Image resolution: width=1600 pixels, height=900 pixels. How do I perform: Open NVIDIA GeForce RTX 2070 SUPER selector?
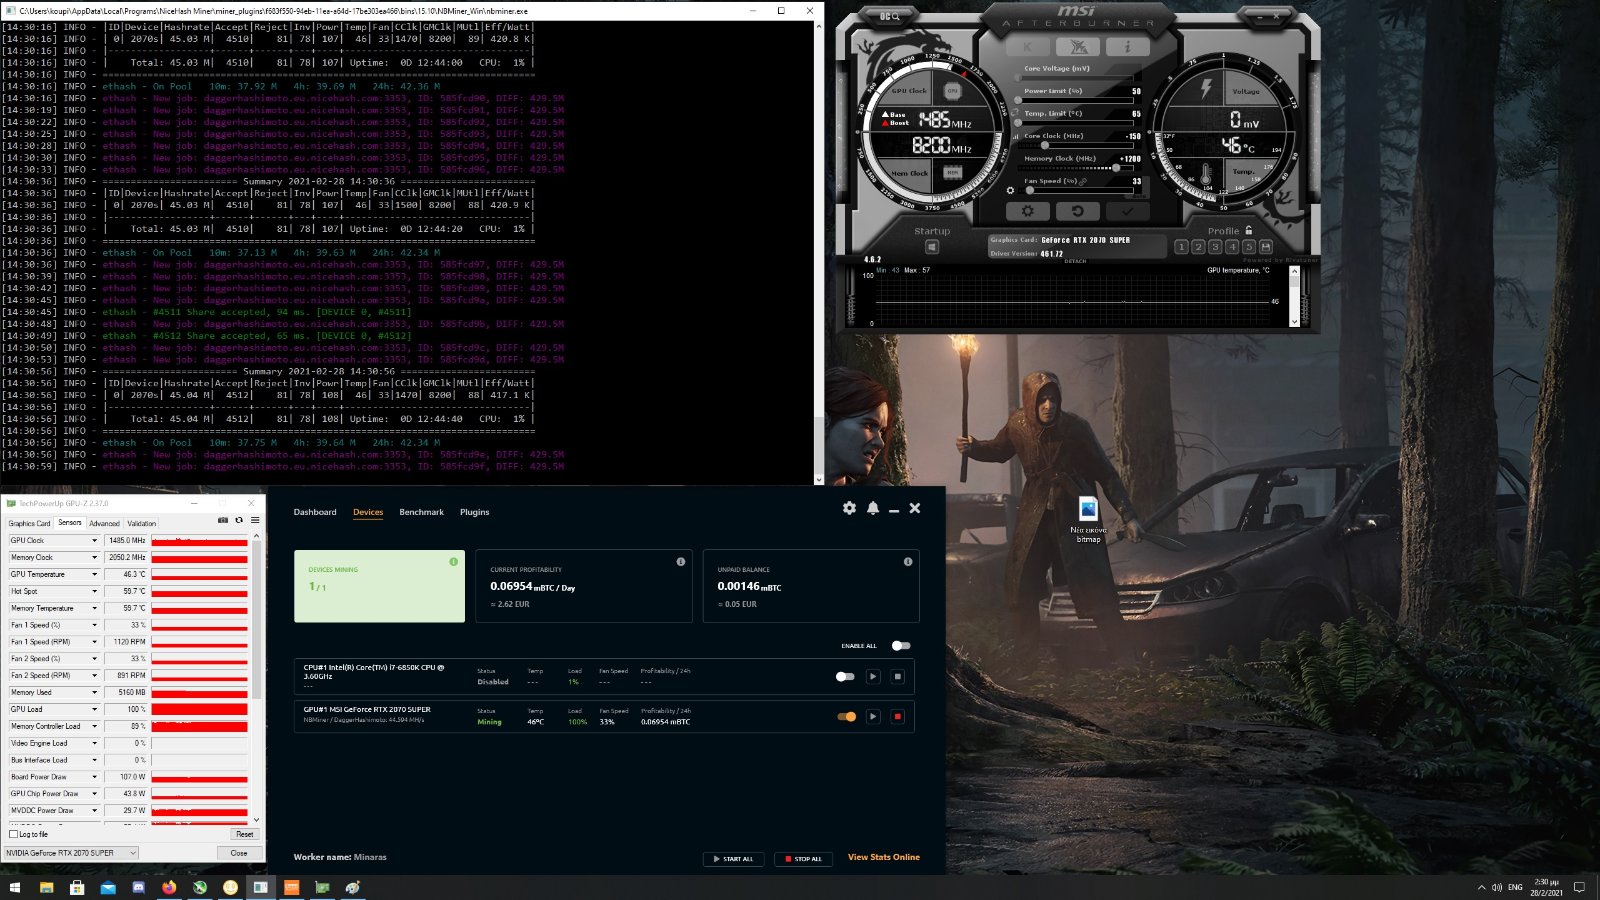(71, 853)
